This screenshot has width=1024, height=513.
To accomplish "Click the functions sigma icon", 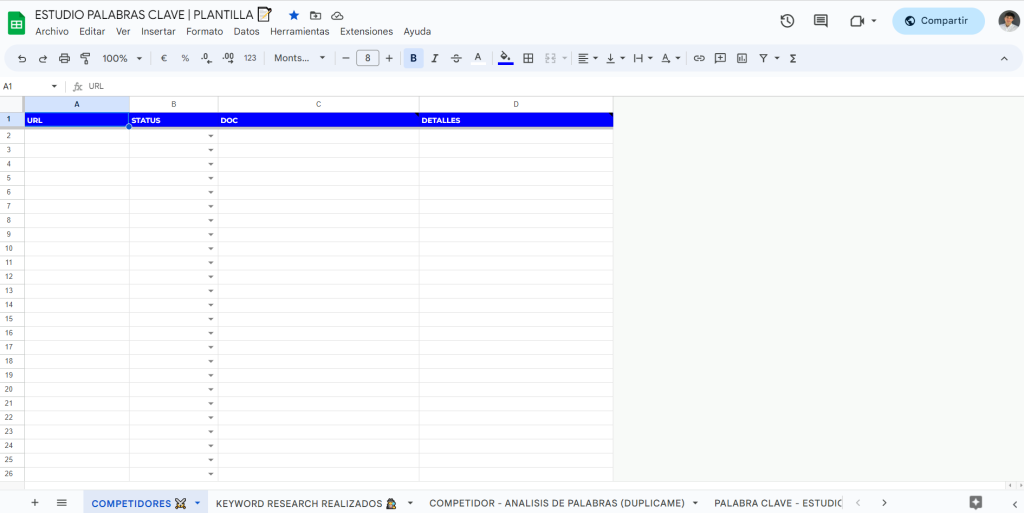I will (793, 58).
